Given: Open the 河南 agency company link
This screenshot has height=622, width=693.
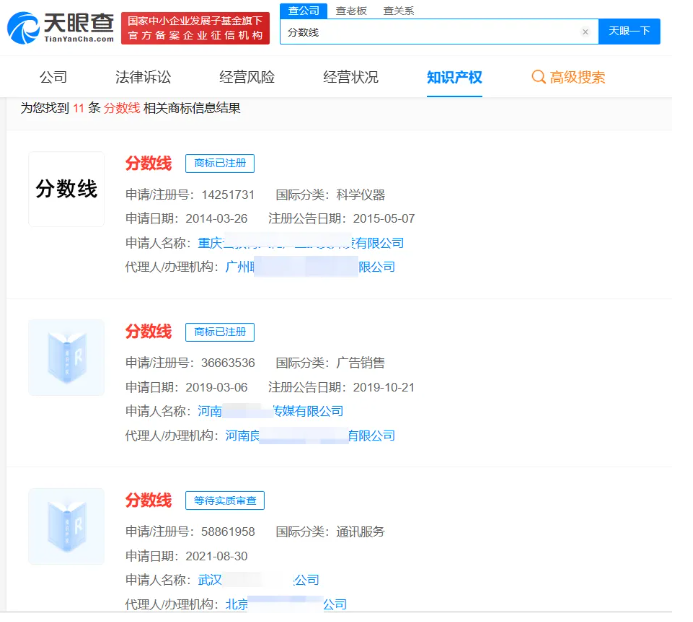Looking at the screenshot, I should coord(310,435).
